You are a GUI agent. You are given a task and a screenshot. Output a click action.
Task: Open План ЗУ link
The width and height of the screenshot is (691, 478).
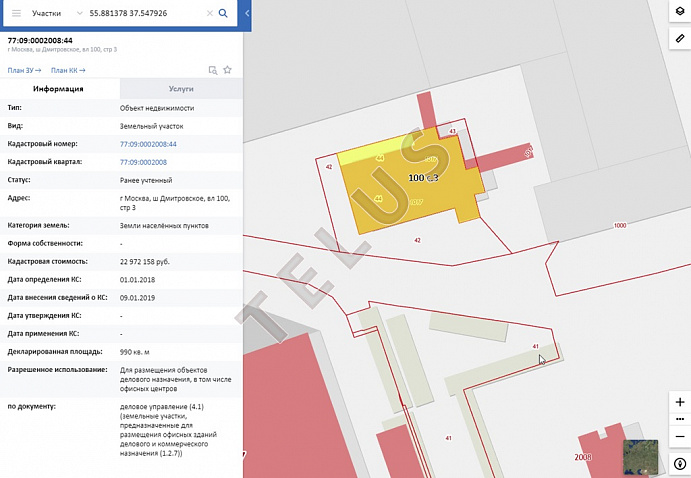click(x=24, y=70)
